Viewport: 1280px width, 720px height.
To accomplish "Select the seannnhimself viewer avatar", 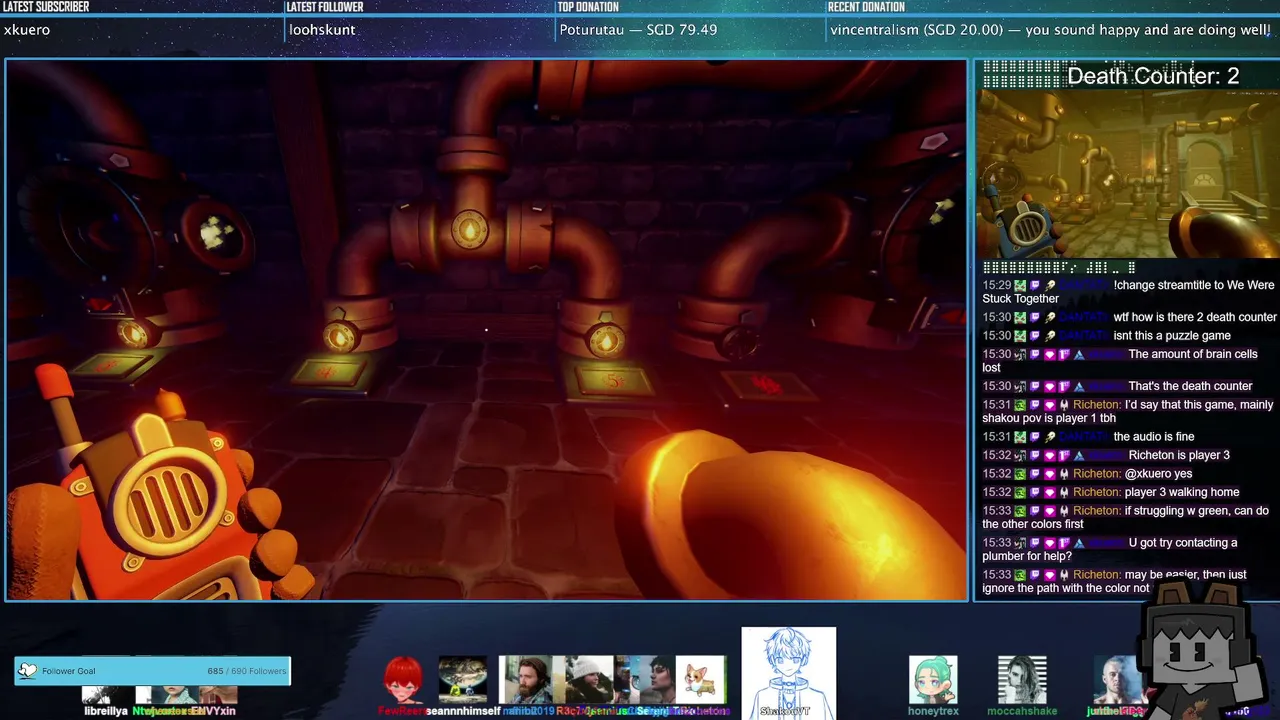I will click(x=463, y=680).
